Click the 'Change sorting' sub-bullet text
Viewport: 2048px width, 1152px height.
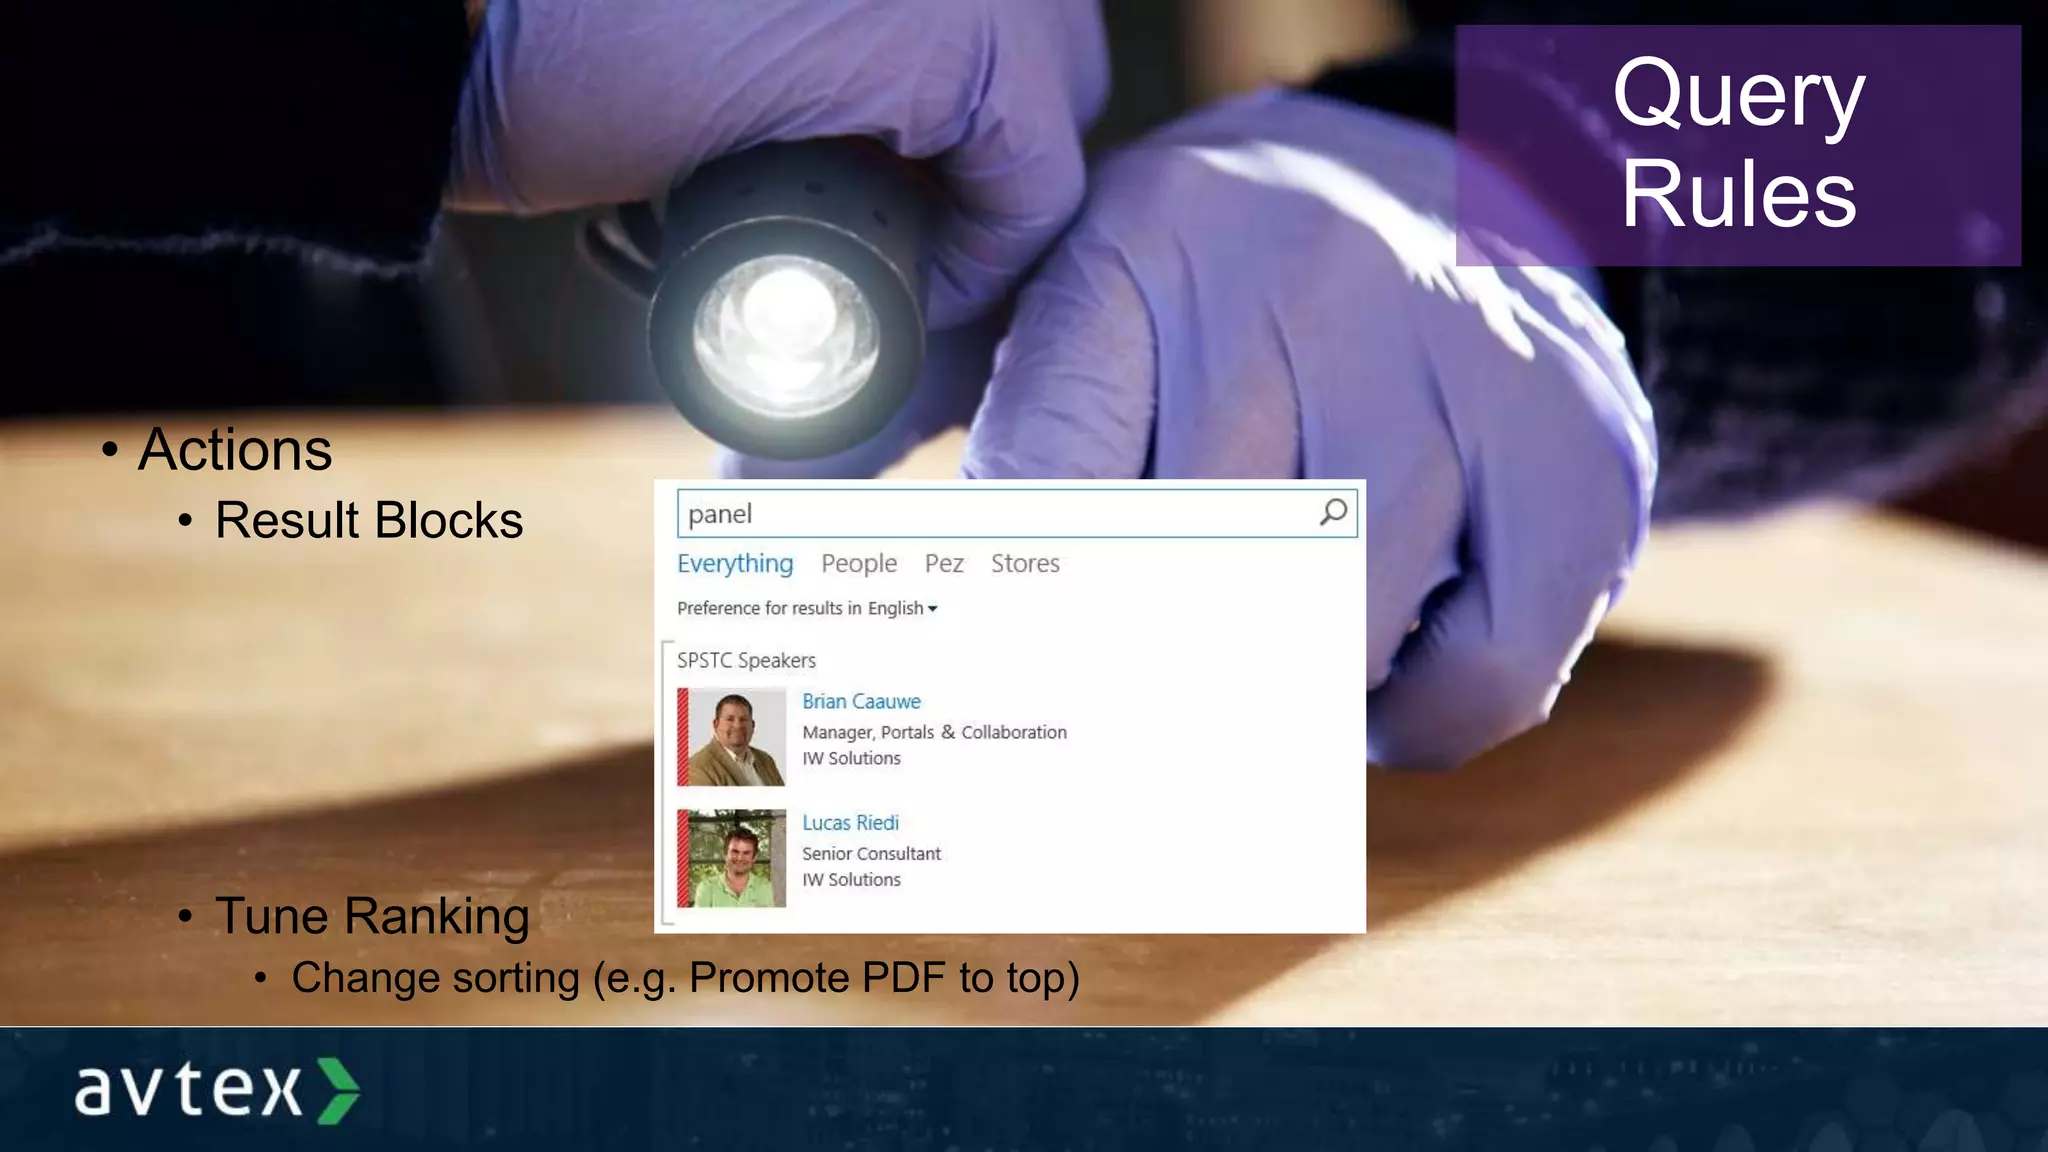coord(686,978)
